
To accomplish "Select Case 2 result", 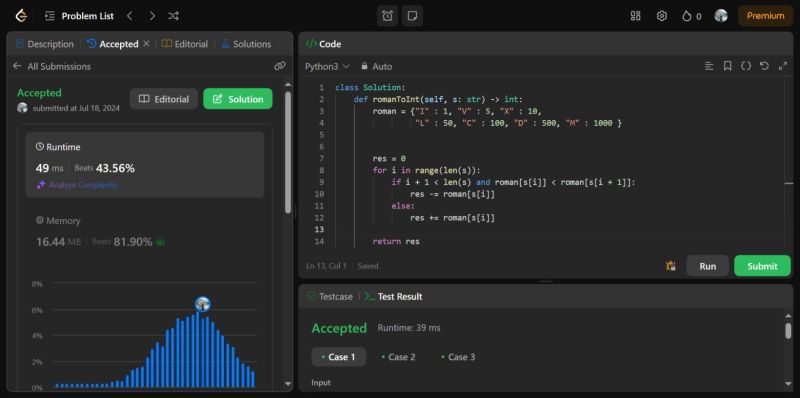I will pyautogui.click(x=398, y=357).
